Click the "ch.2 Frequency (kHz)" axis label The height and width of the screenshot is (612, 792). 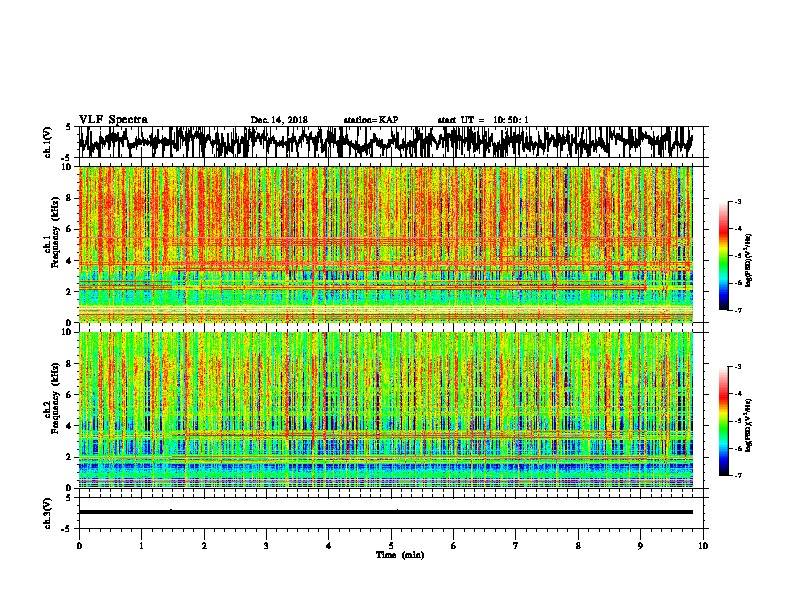click(51, 398)
